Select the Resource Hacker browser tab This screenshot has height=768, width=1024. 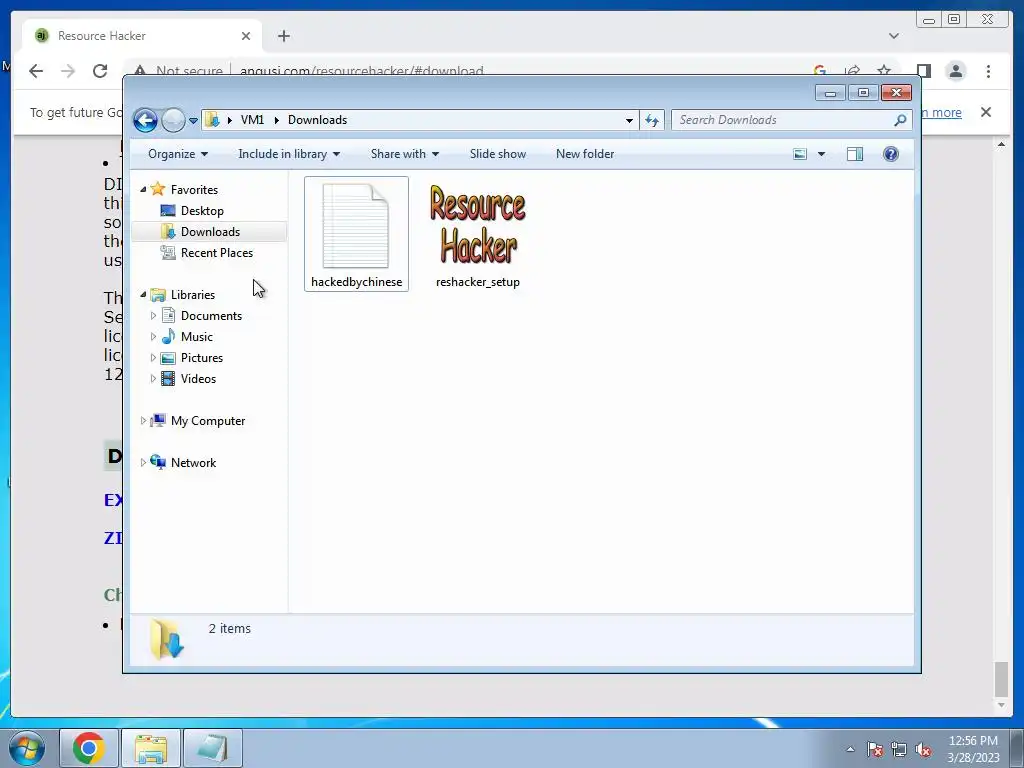[x=142, y=36]
